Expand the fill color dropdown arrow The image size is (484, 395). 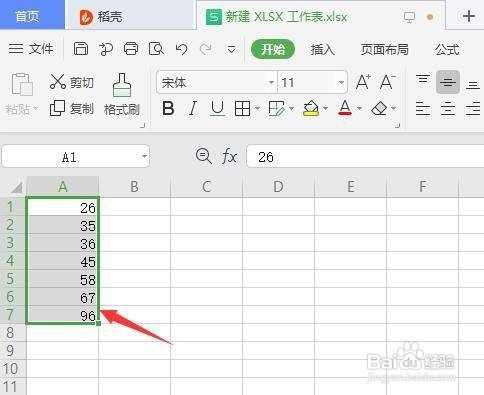[x=325, y=108]
